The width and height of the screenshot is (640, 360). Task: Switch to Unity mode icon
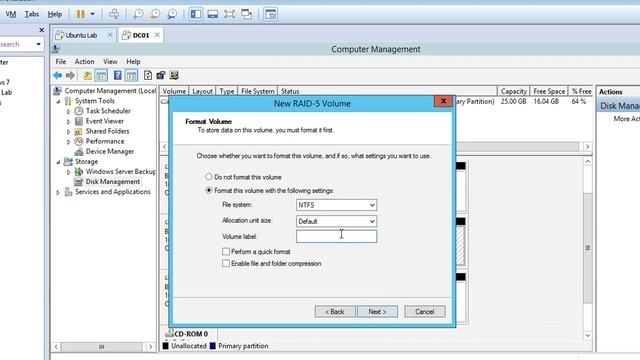point(247,14)
